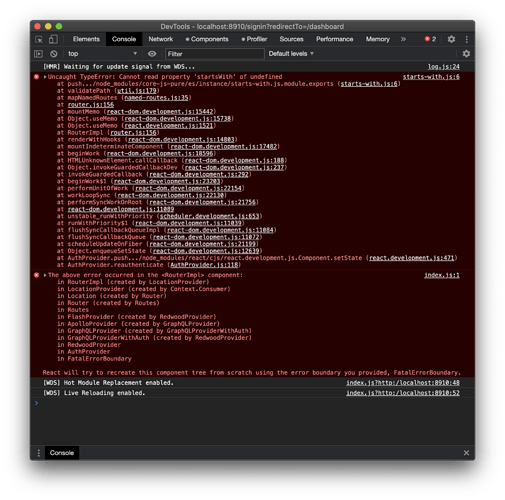
Task: Collapse the Uncaught TypeError disclosure triangle
Action: point(45,77)
